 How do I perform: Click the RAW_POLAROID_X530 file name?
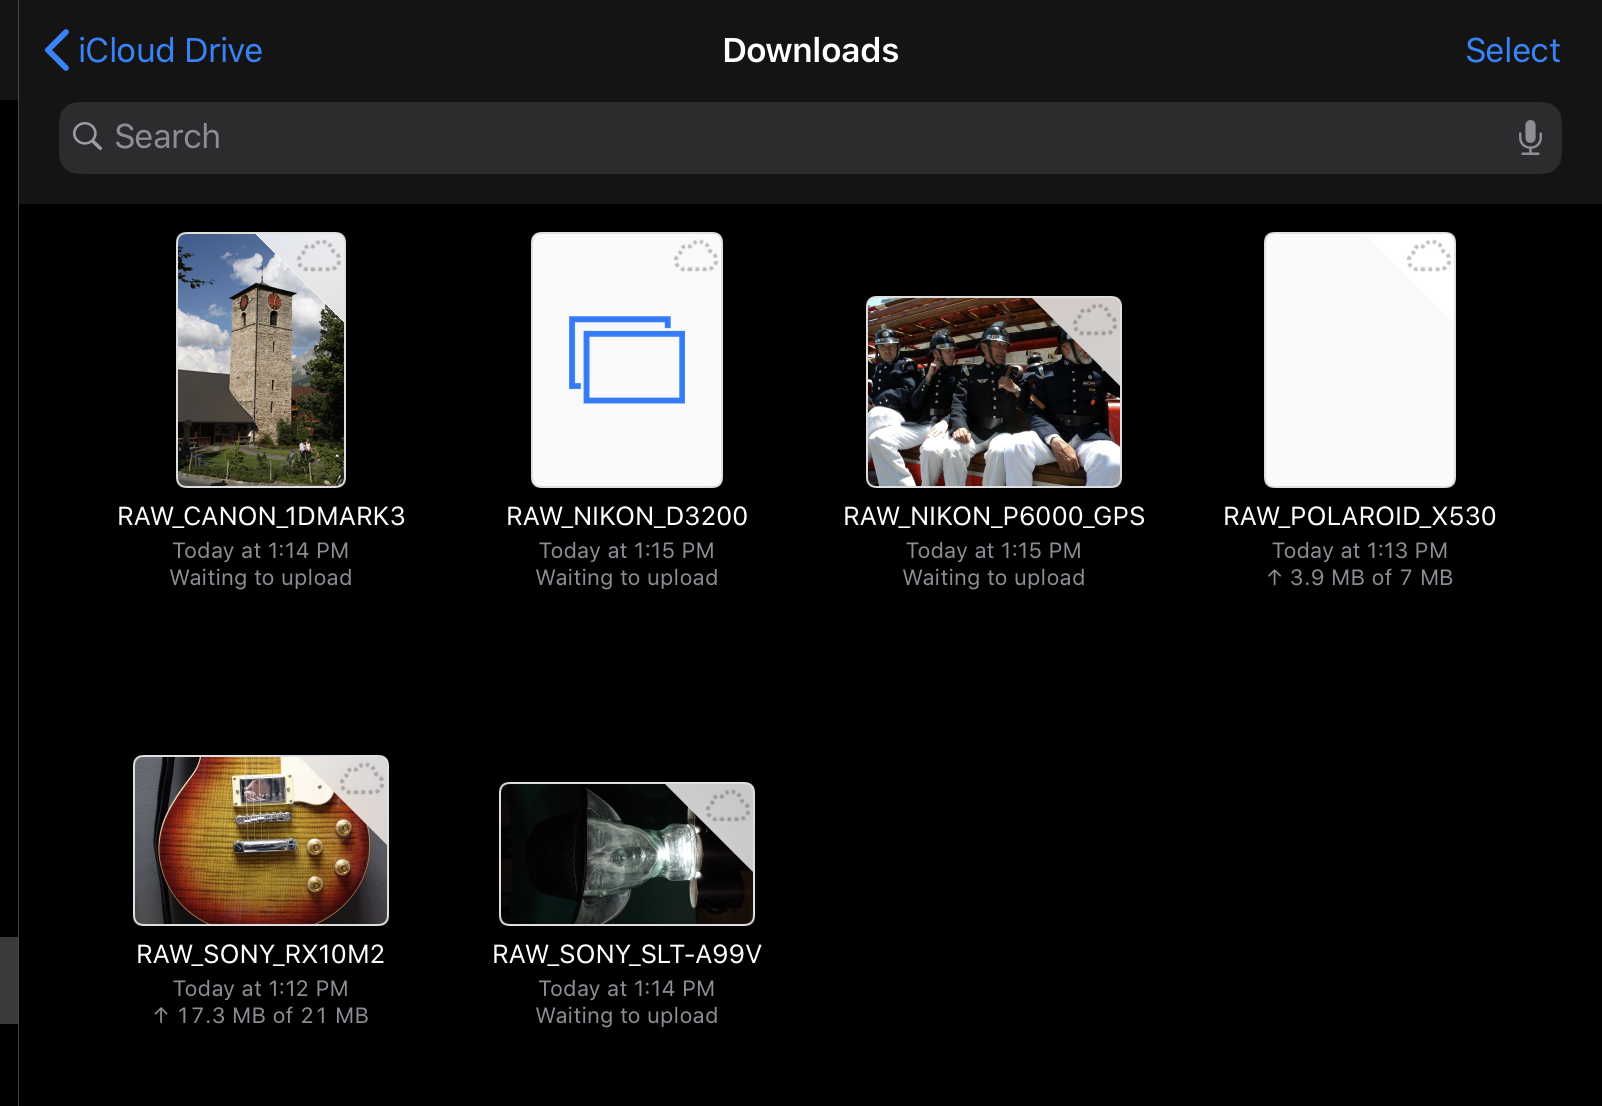[1360, 516]
